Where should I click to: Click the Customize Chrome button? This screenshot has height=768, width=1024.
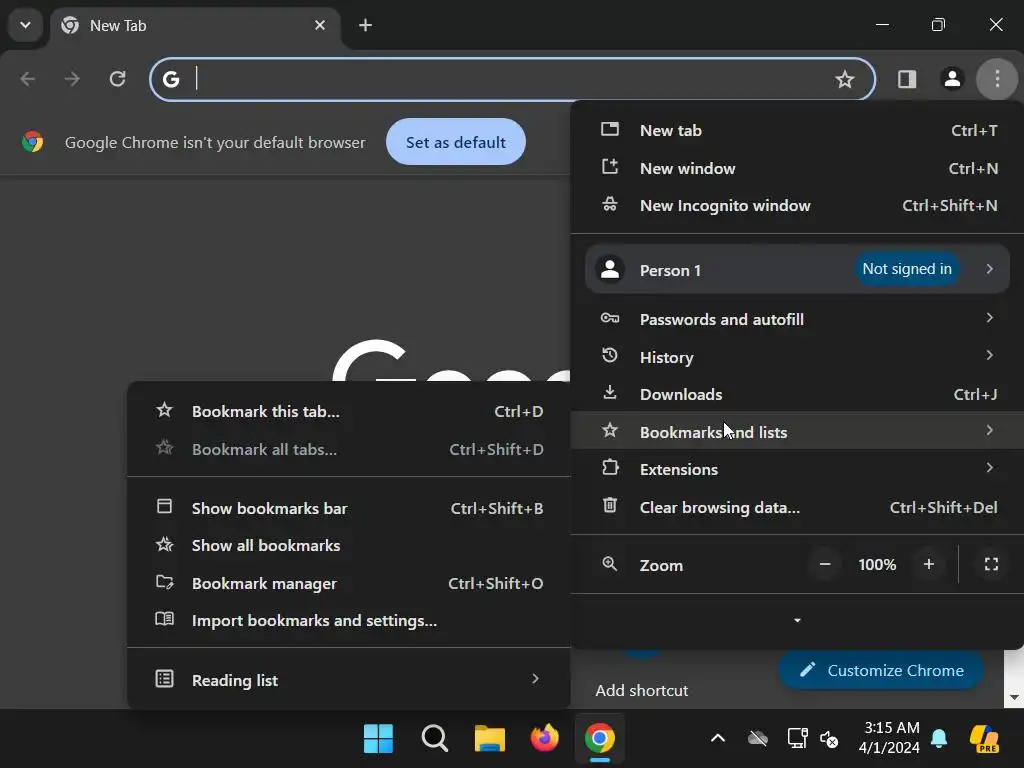(x=881, y=670)
